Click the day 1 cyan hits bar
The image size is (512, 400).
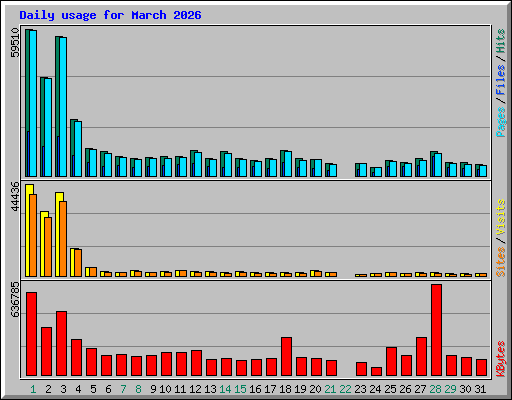[x=33, y=103]
